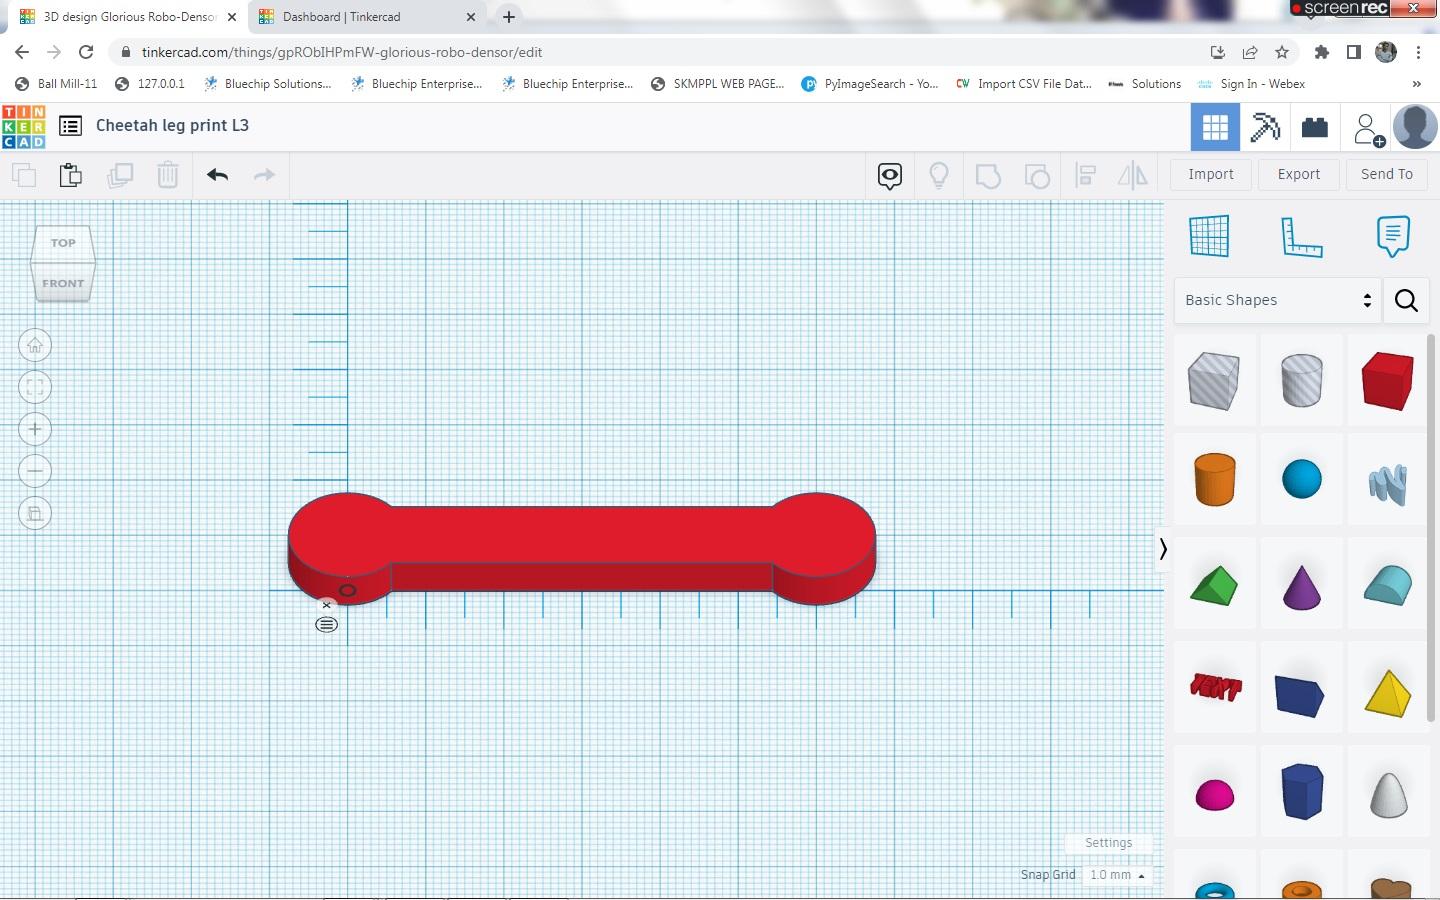1440x900 pixels.
Task: Click the FRONT face of view cube
Action: (63, 283)
